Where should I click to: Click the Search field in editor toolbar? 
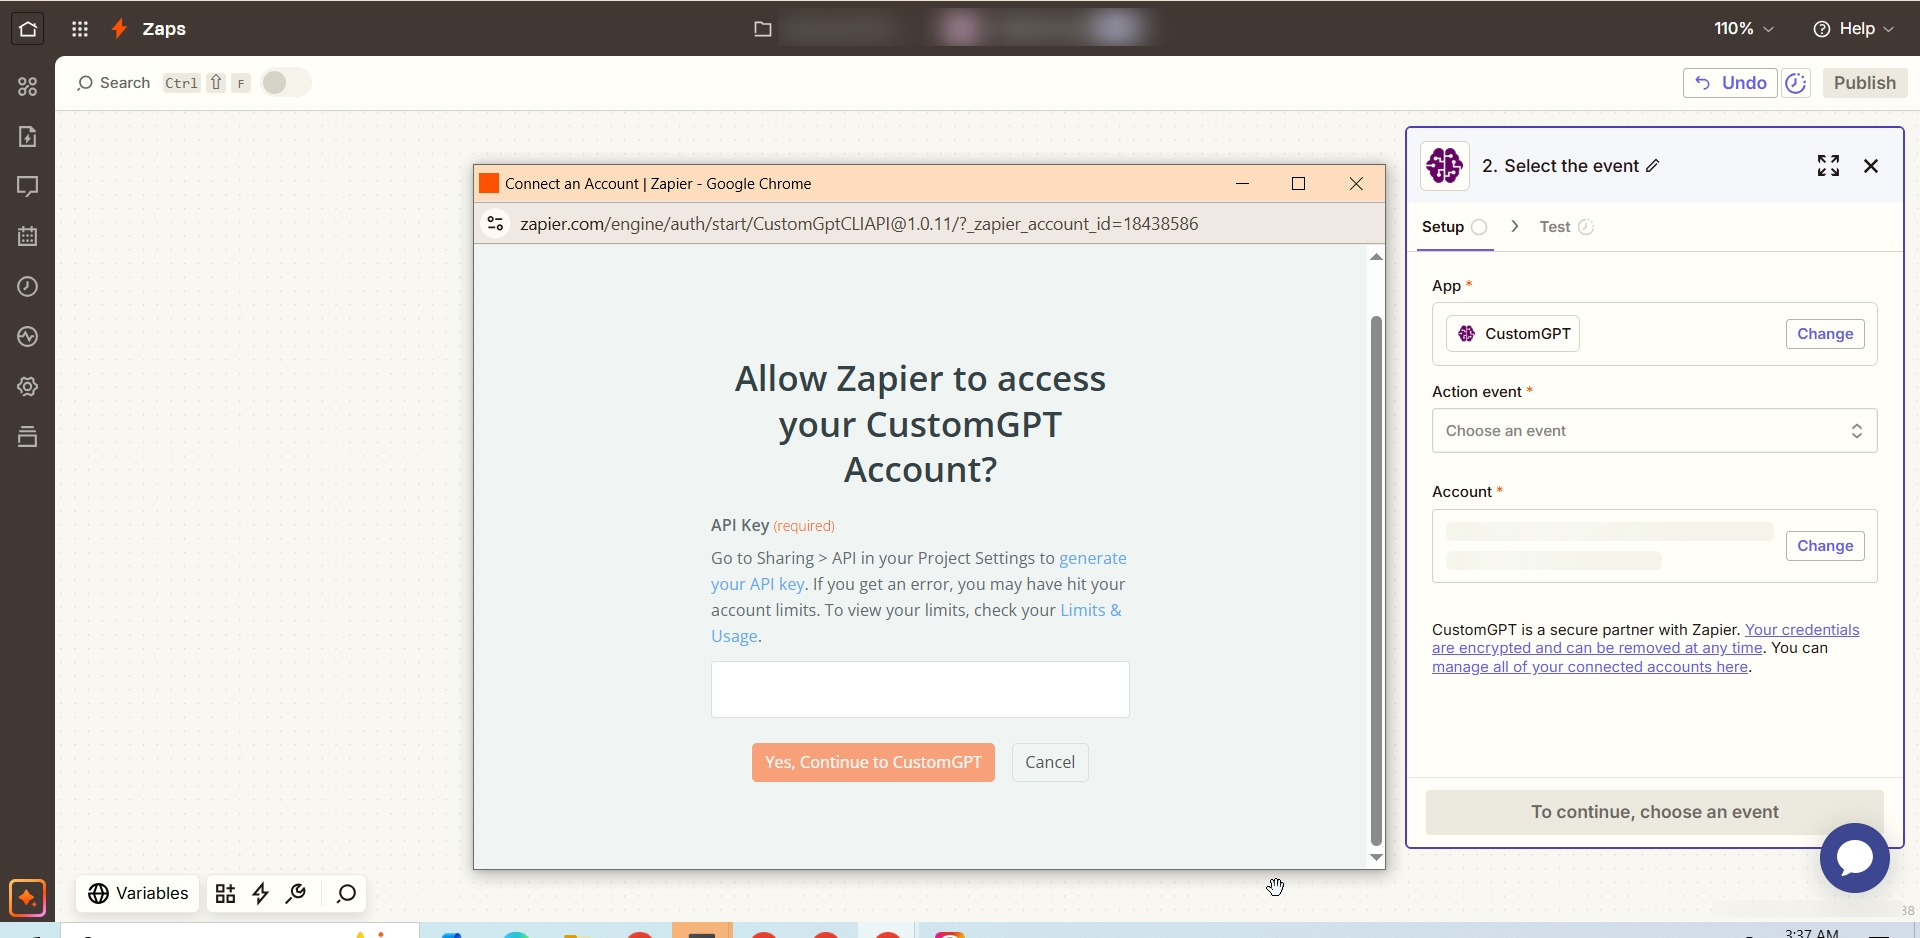tap(113, 83)
